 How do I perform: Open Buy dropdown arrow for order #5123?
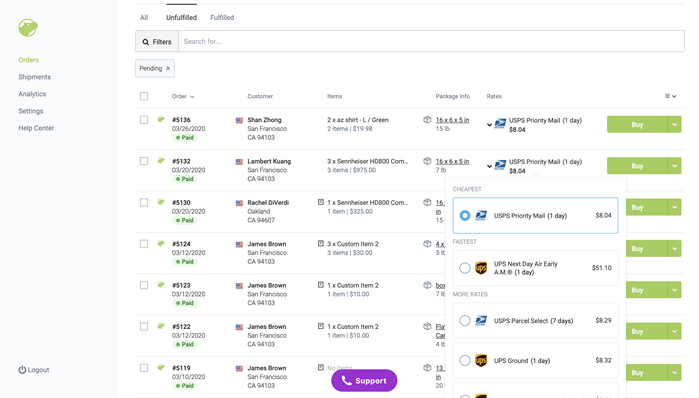pos(674,290)
